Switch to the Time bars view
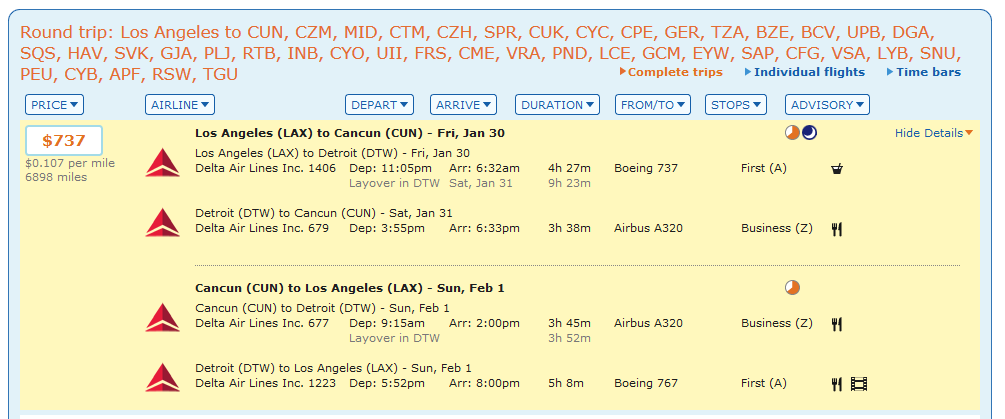 tap(928, 72)
